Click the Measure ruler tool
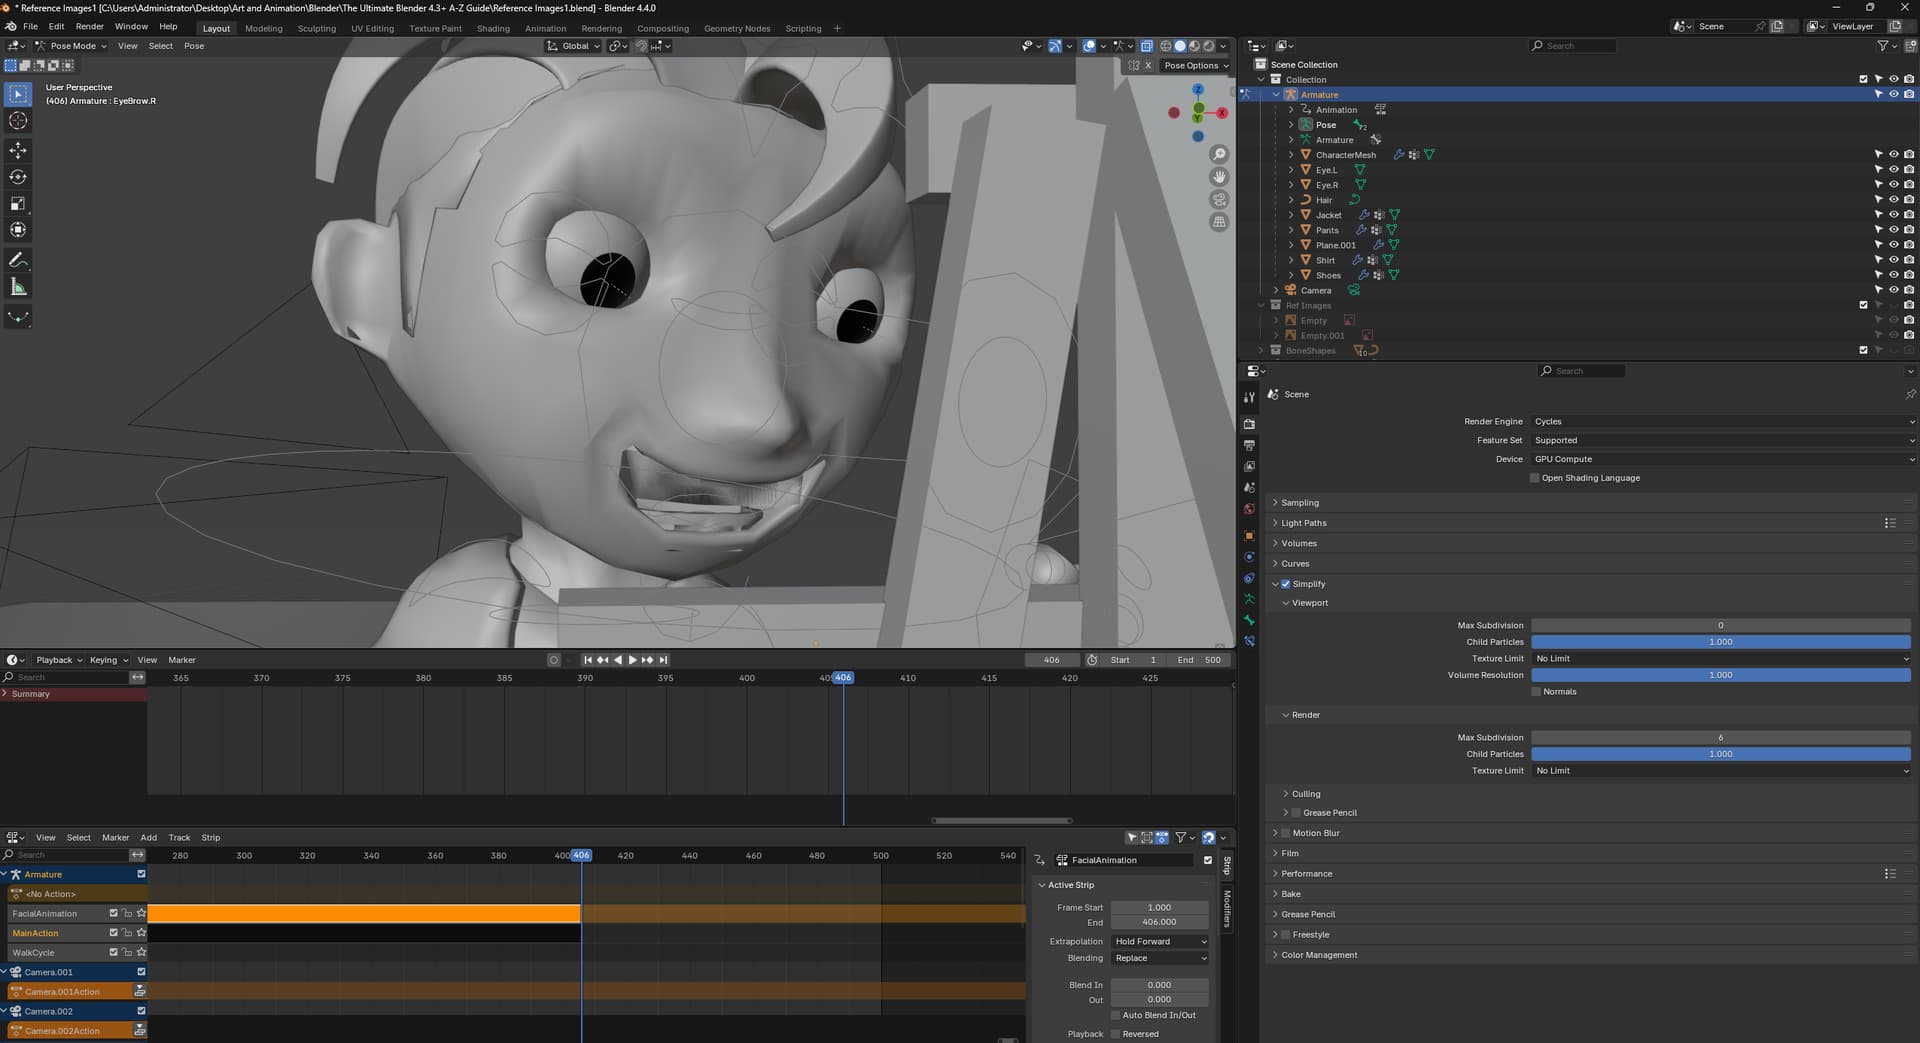Screen dimensions: 1920x1043 click(18, 287)
